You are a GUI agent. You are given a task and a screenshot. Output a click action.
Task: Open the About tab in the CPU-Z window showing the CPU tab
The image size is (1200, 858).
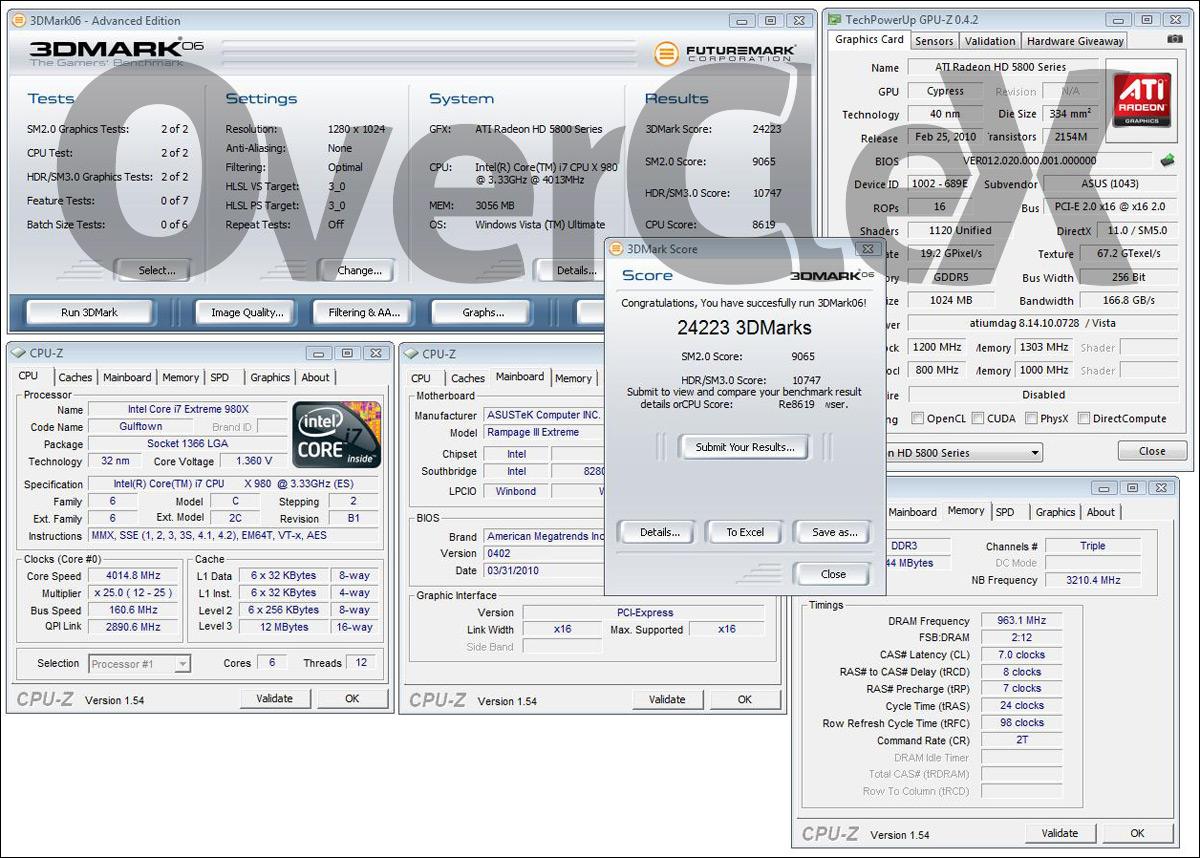tap(315, 377)
